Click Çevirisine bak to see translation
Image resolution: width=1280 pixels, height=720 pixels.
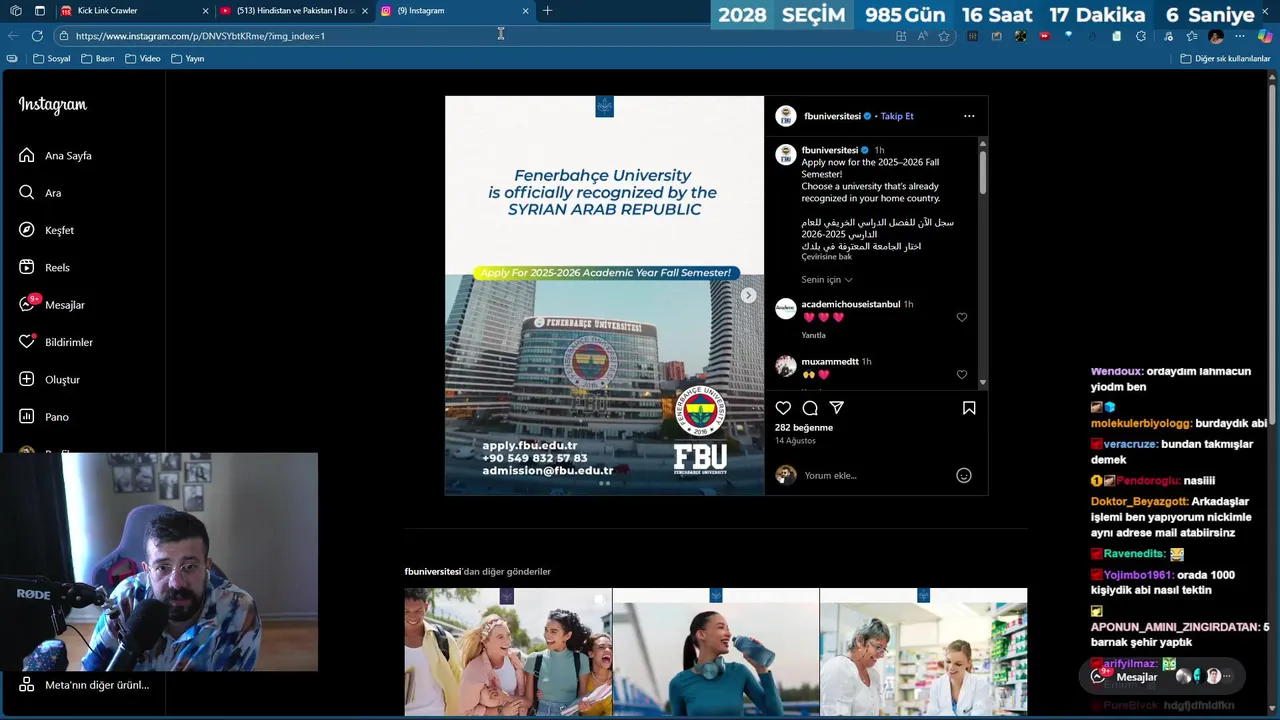826,257
